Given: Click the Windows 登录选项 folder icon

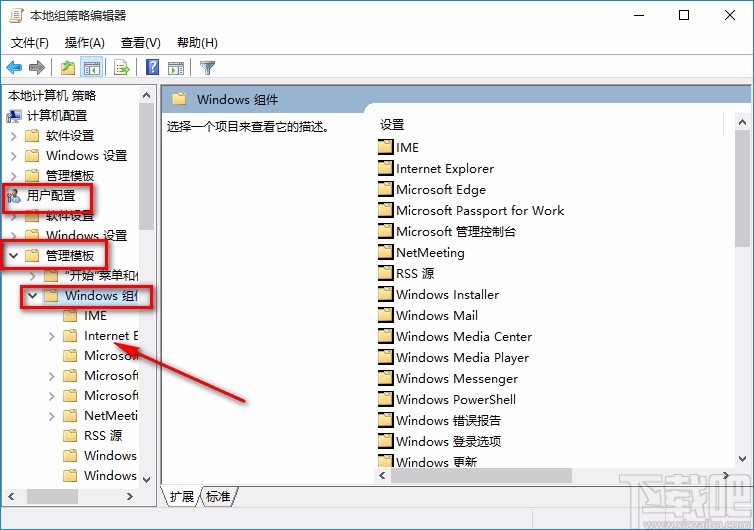Looking at the screenshot, I should pos(385,441).
